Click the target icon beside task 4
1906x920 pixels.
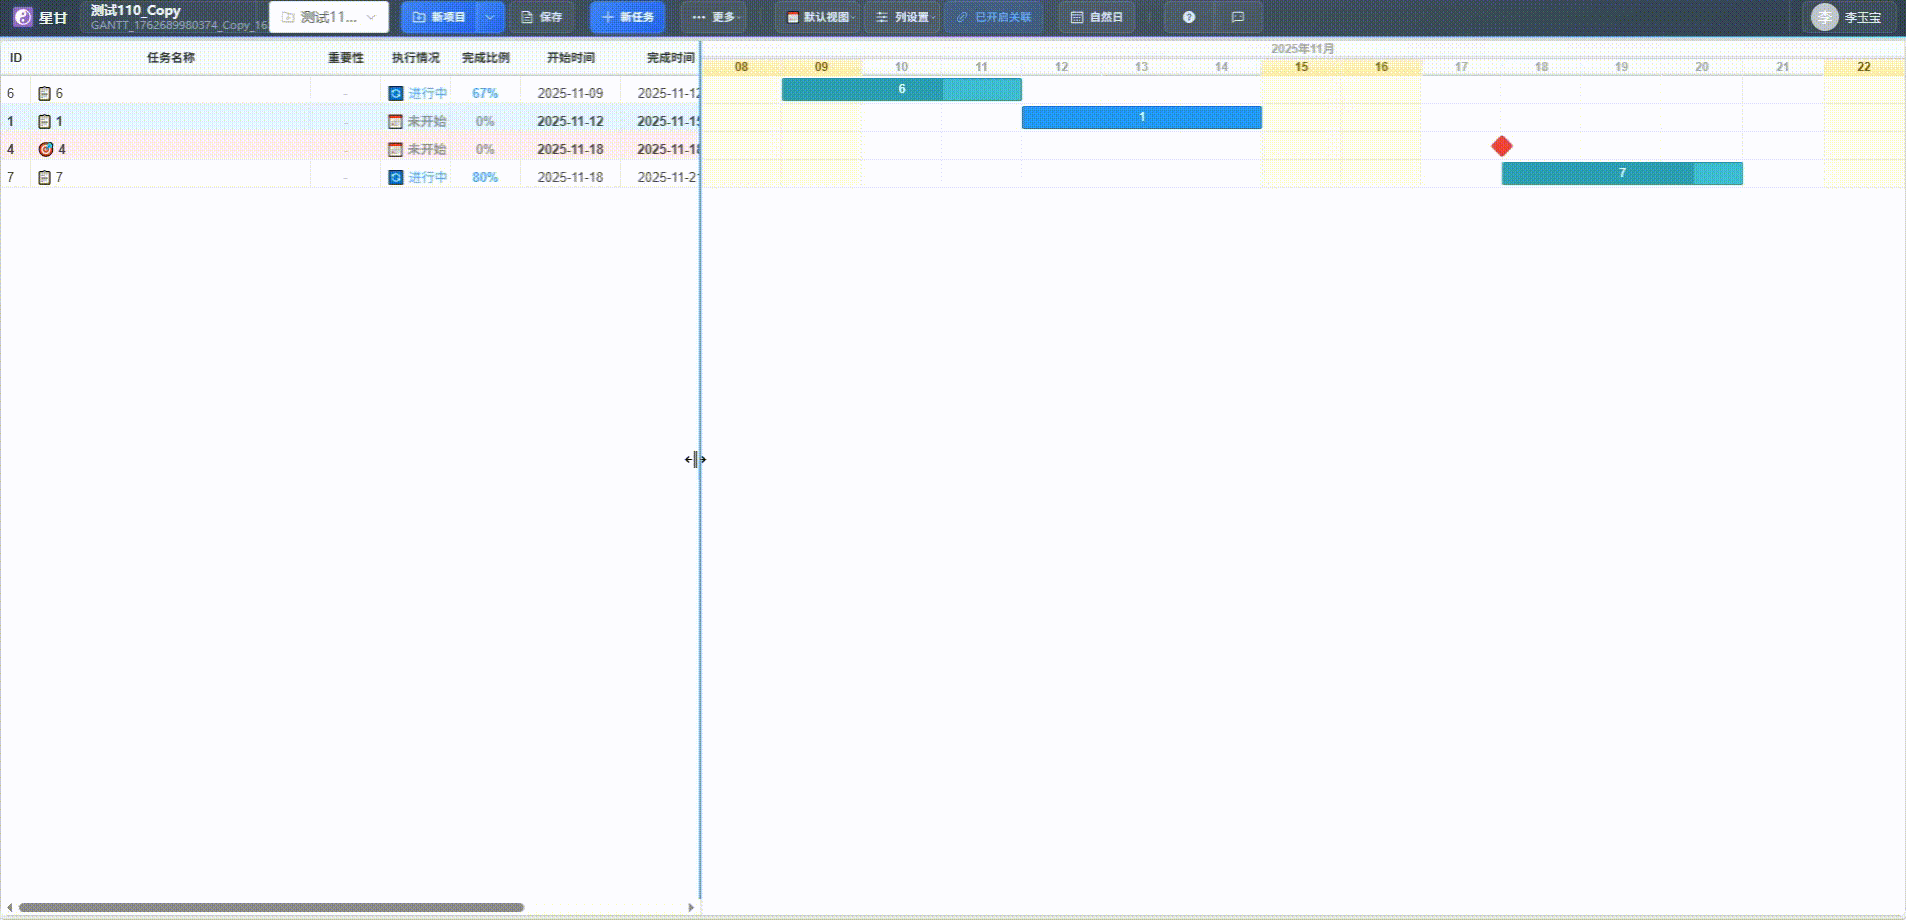pos(46,148)
